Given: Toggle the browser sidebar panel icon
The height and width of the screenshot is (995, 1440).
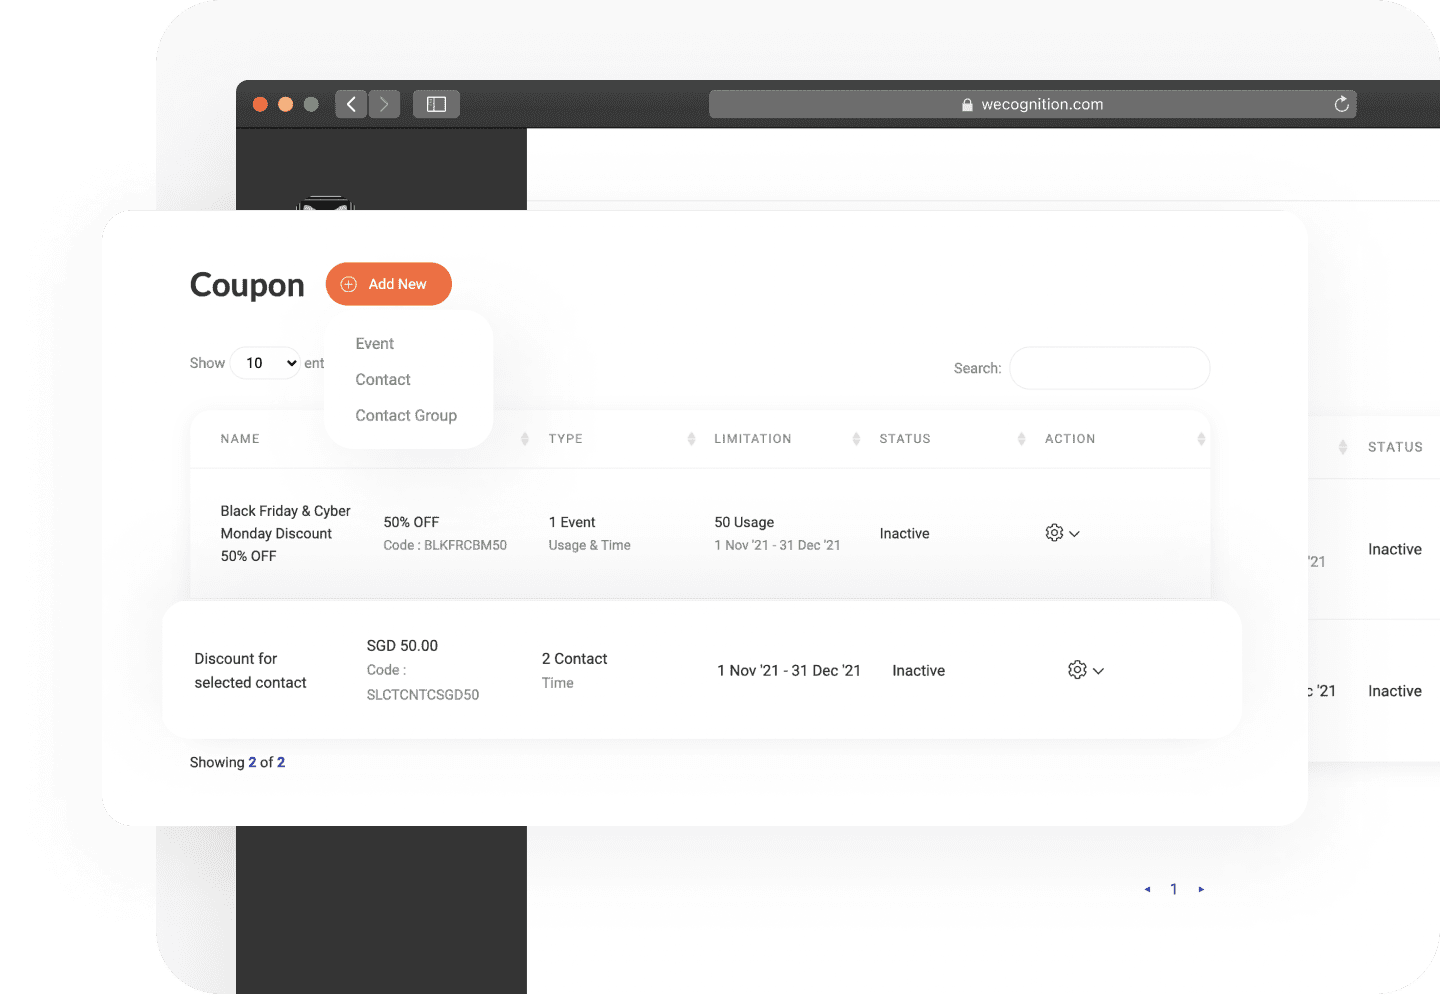Looking at the screenshot, I should [436, 104].
